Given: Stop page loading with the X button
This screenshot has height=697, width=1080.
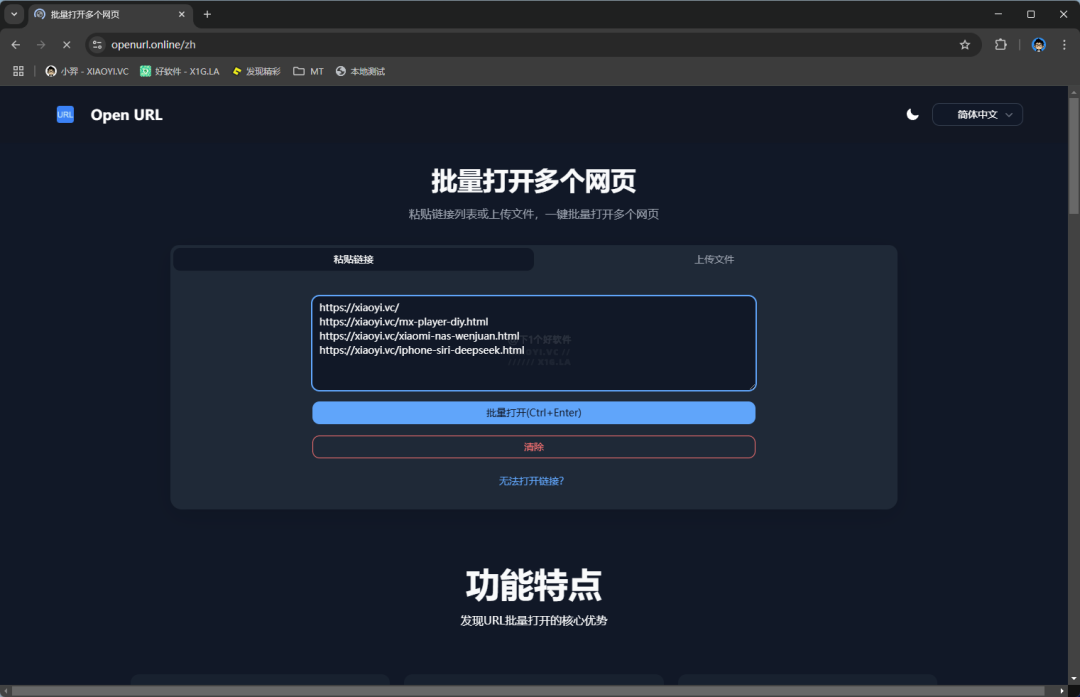Looking at the screenshot, I should click(x=67, y=45).
